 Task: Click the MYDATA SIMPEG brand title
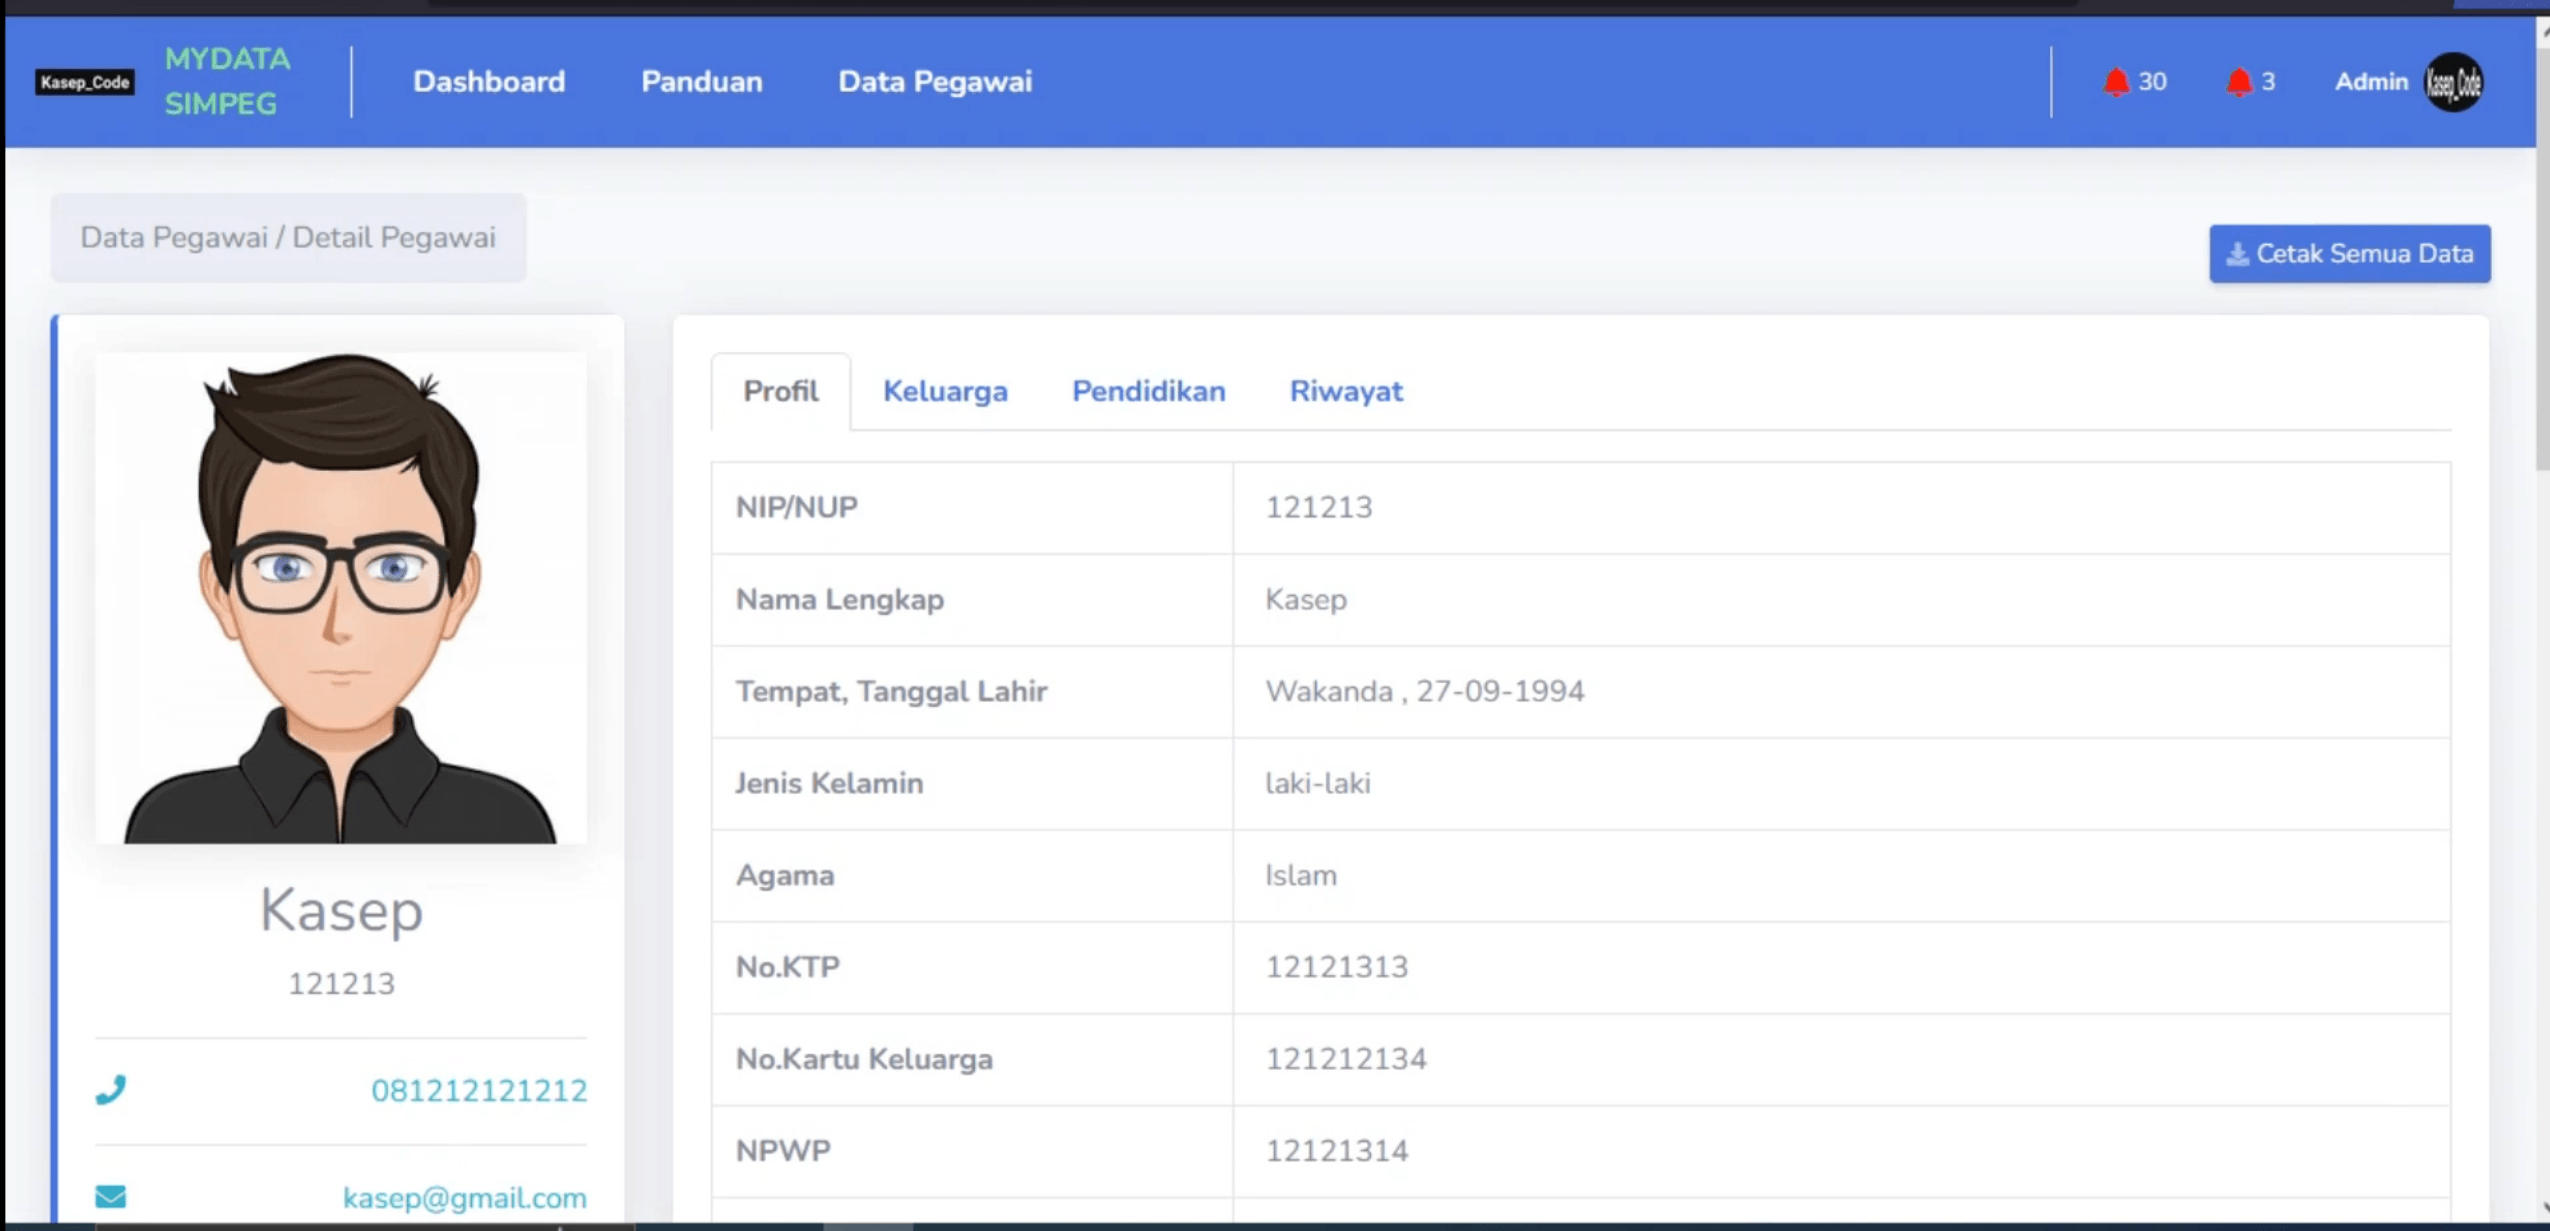[227, 81]
